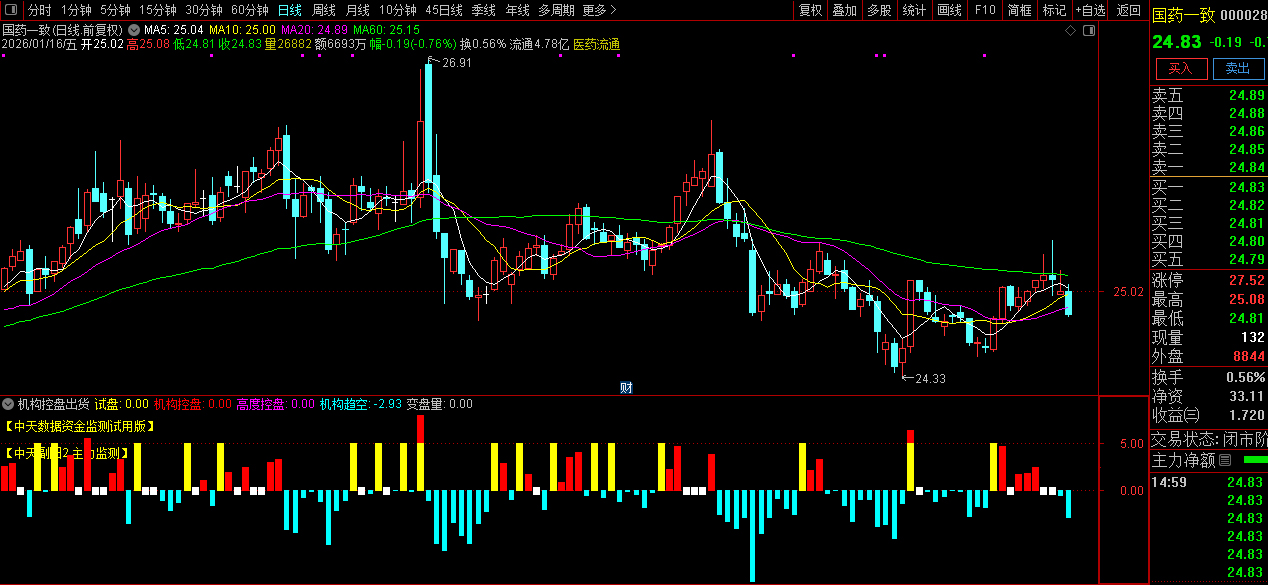Click the 换手 0.56% row
Viewport: 1268px width, 585px height.
click(1209, 377)
